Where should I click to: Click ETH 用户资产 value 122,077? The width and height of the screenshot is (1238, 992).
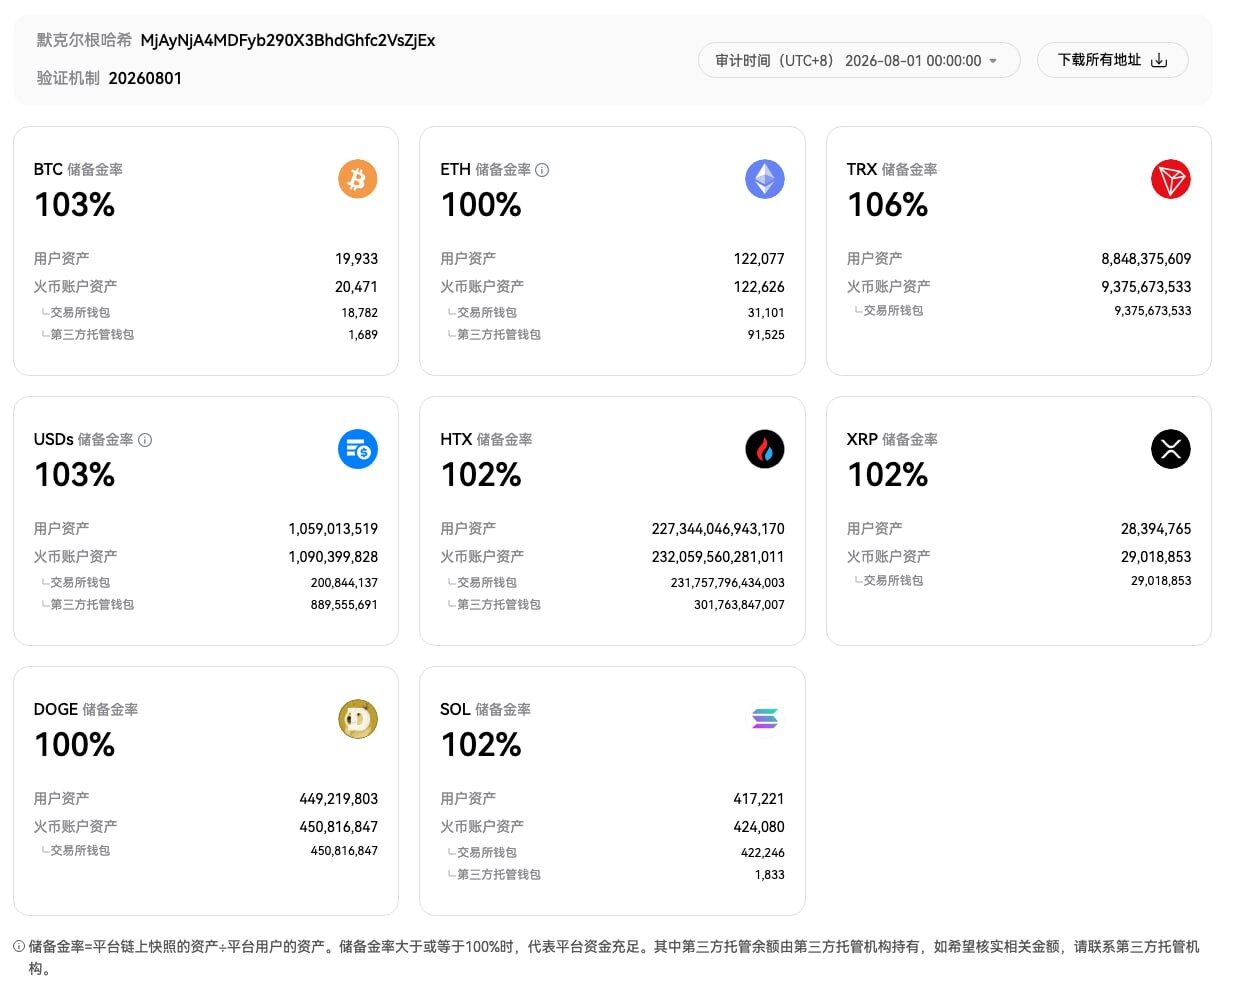[759, 259]
